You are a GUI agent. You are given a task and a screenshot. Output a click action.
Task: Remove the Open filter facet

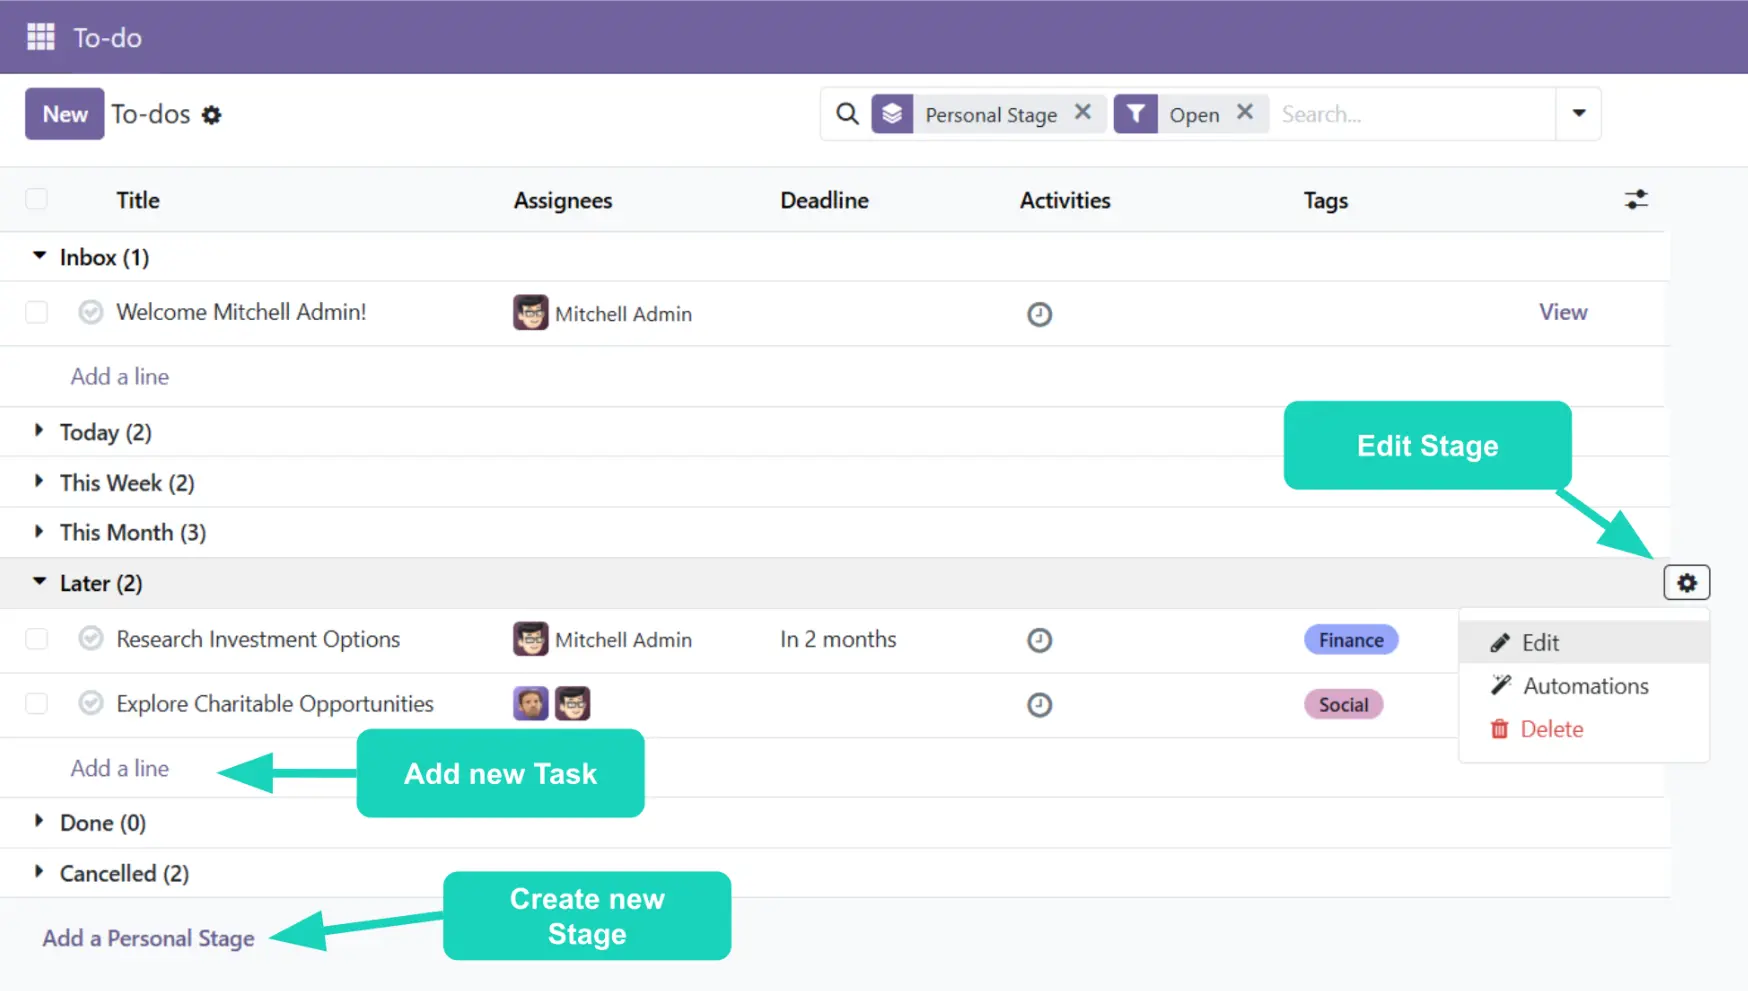pos(1244,113)
